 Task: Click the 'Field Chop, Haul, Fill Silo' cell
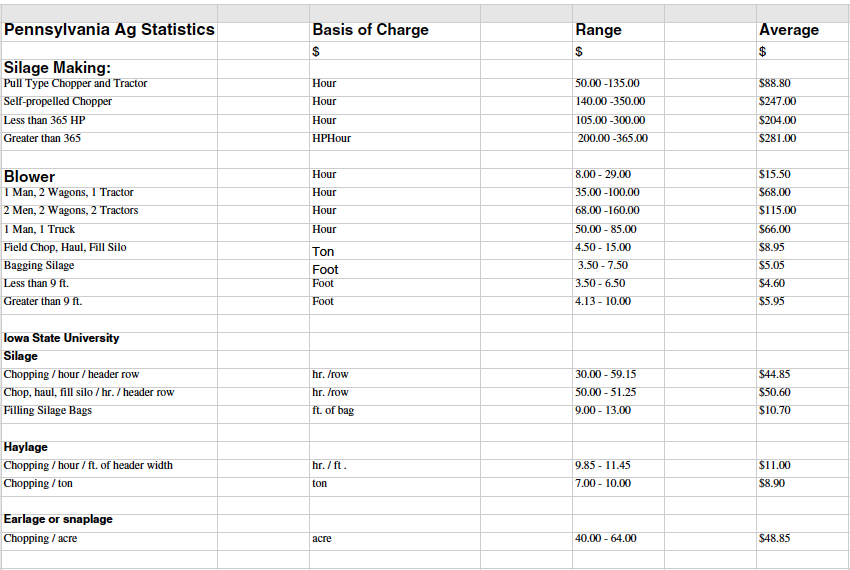click(65, 248)
